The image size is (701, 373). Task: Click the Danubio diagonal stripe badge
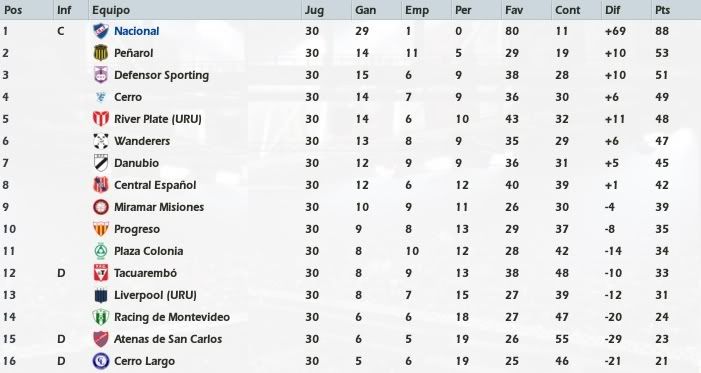pyautogui.click(x=101, y=163)
